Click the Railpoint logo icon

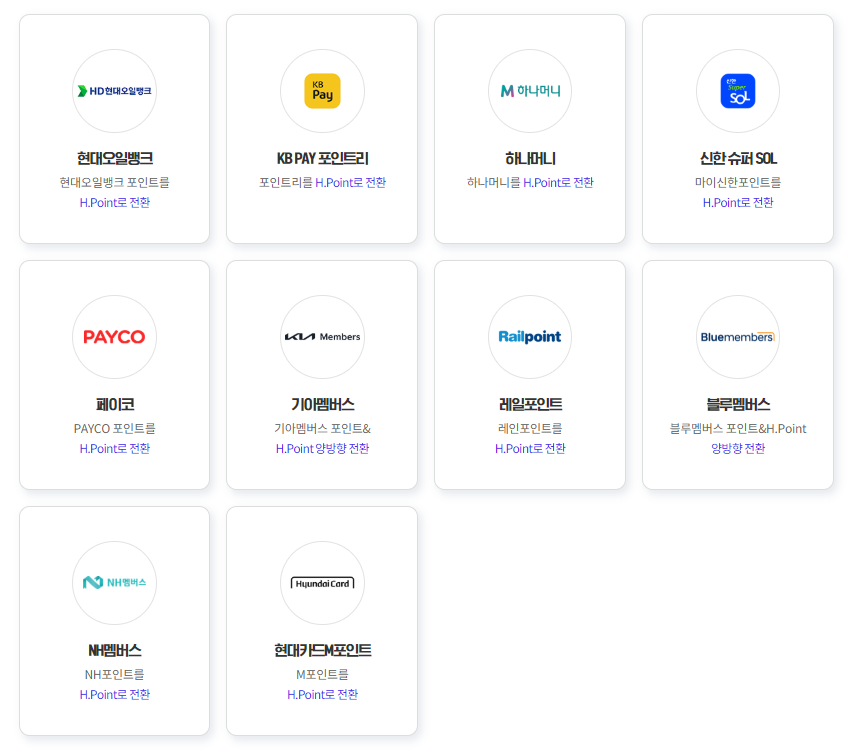(x=530, y=337)
